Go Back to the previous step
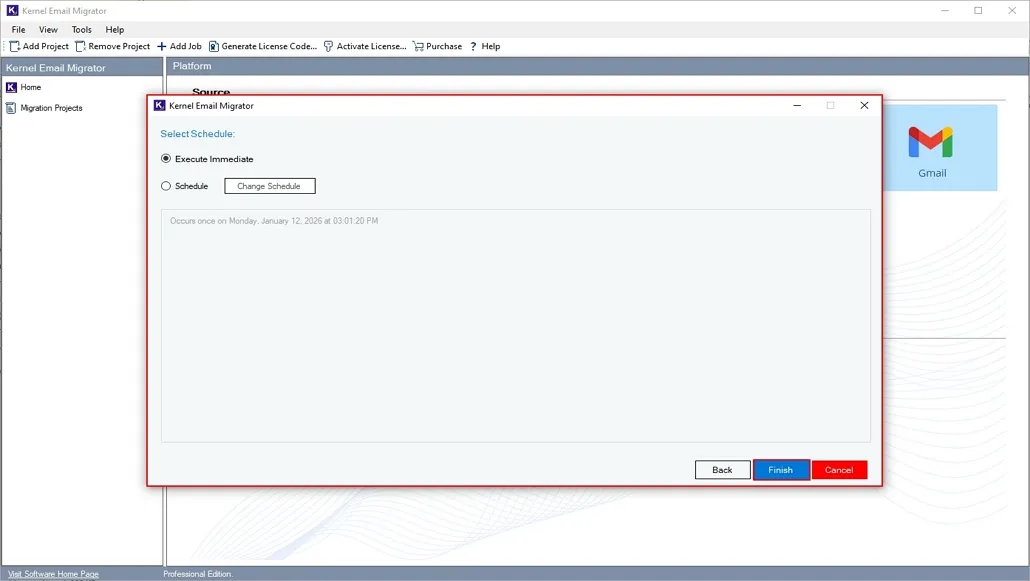 pyautogui.click(x=722, y=469)
